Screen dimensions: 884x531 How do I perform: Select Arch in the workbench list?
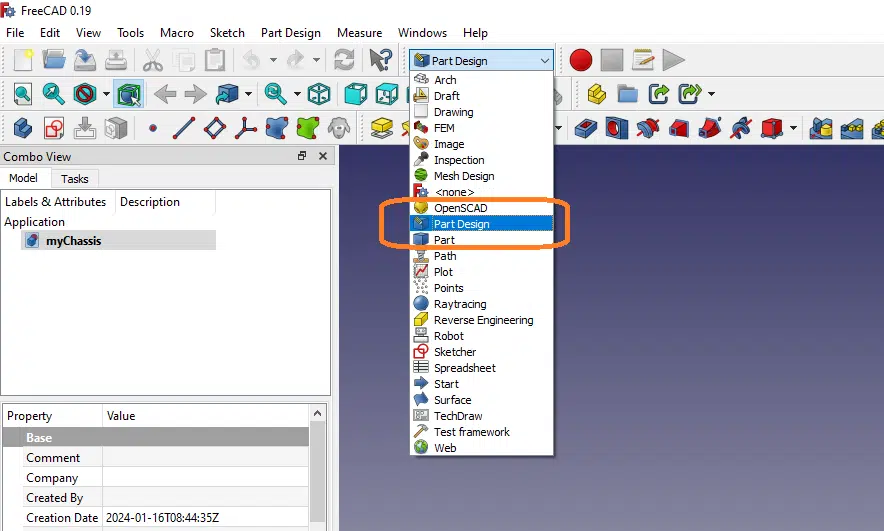(x=481, y=80)
